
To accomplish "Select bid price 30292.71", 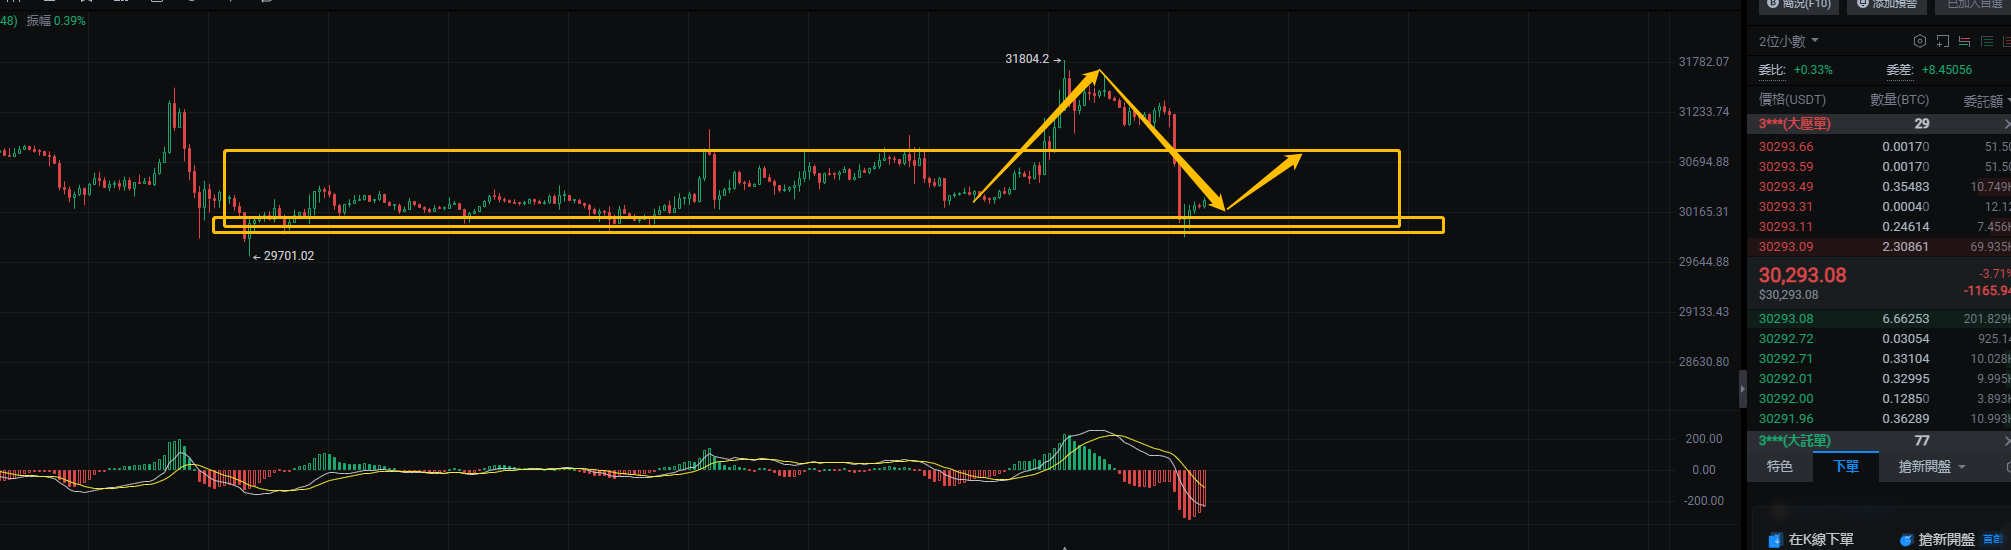I will point(1786,359).
